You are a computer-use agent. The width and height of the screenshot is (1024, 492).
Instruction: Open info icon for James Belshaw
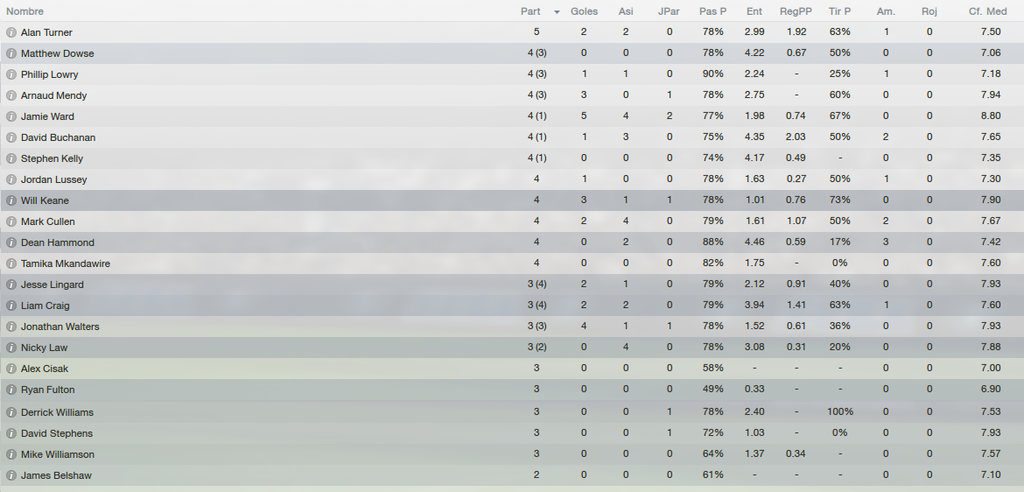coord(11,475)
